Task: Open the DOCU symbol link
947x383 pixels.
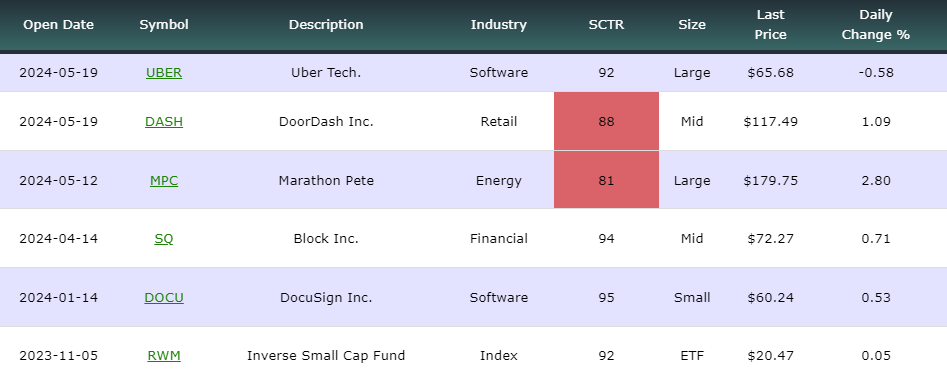Action: point(164,298)
